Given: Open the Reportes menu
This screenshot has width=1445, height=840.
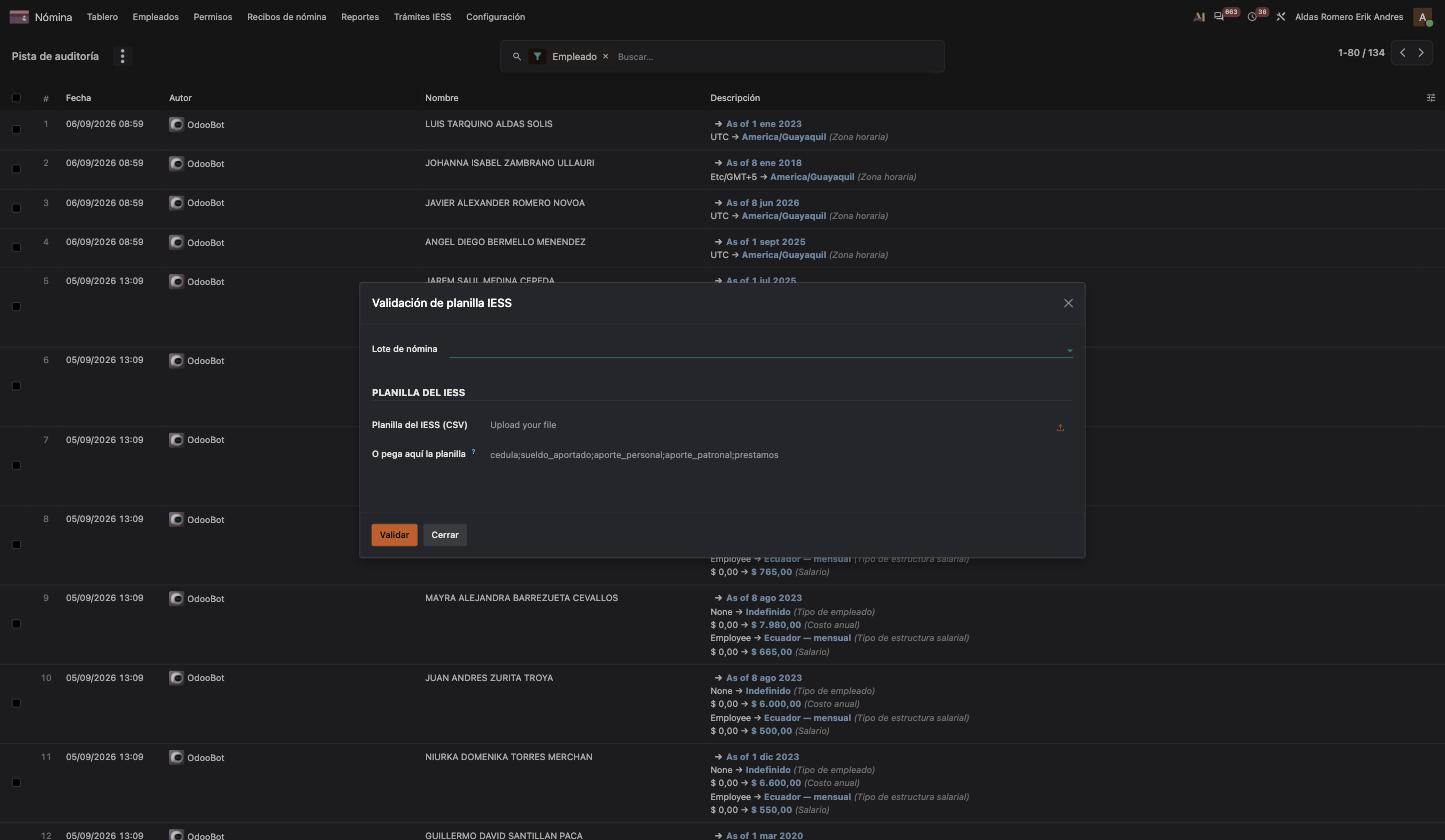Looking at the screenshot, I should pos(360,17).
